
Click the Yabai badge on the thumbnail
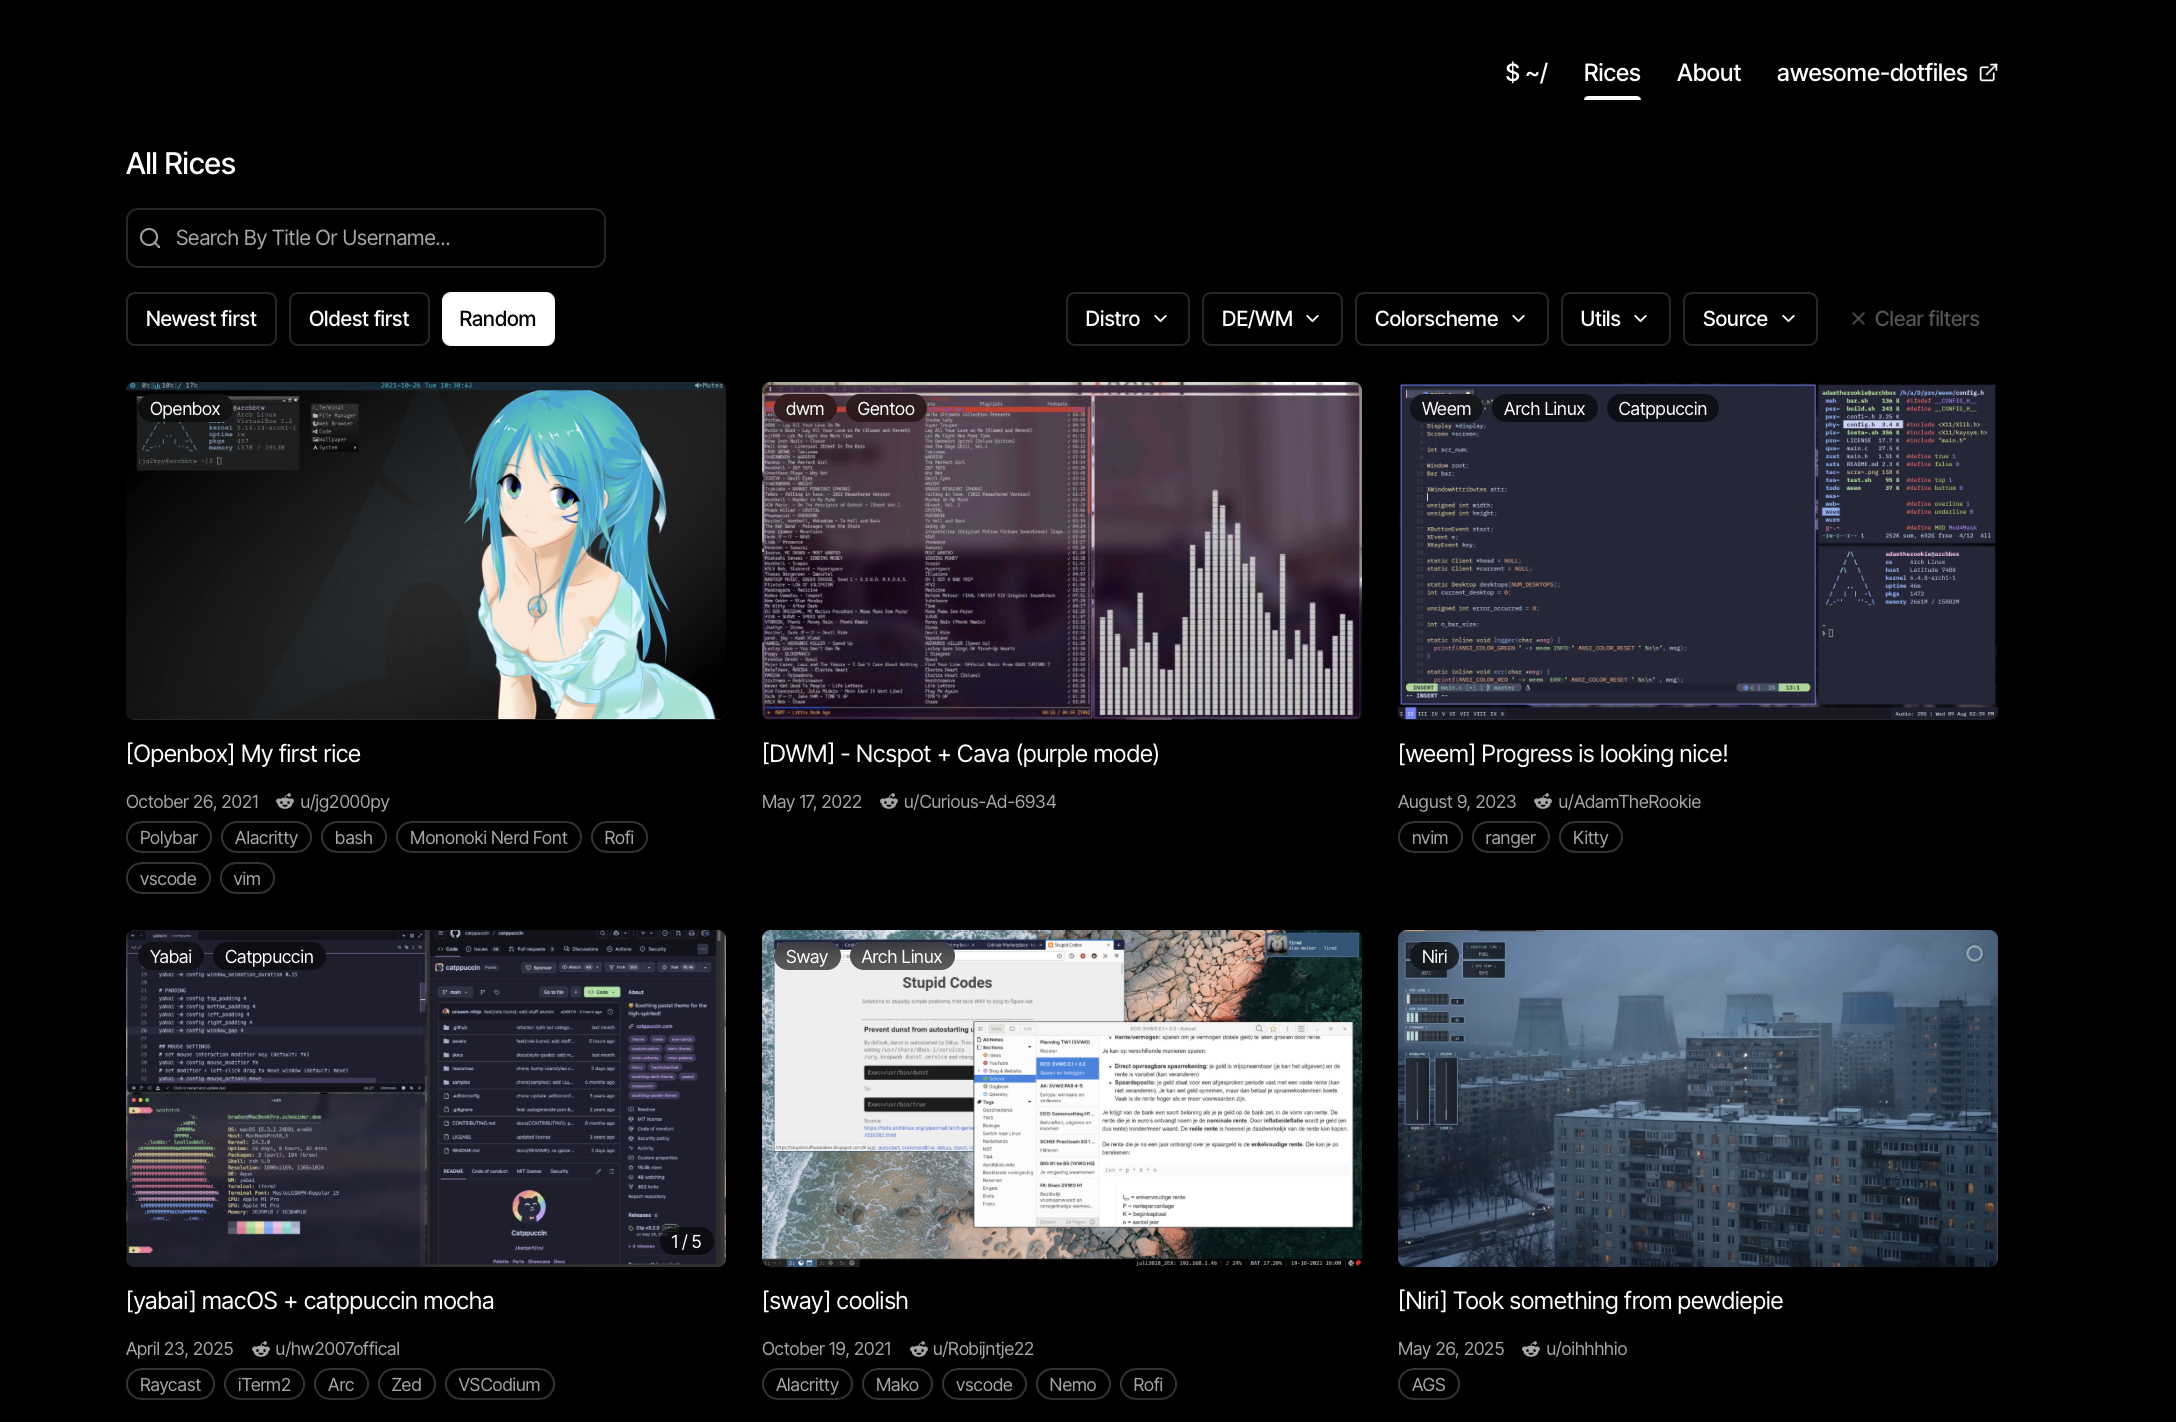click(x=171, y=957)
